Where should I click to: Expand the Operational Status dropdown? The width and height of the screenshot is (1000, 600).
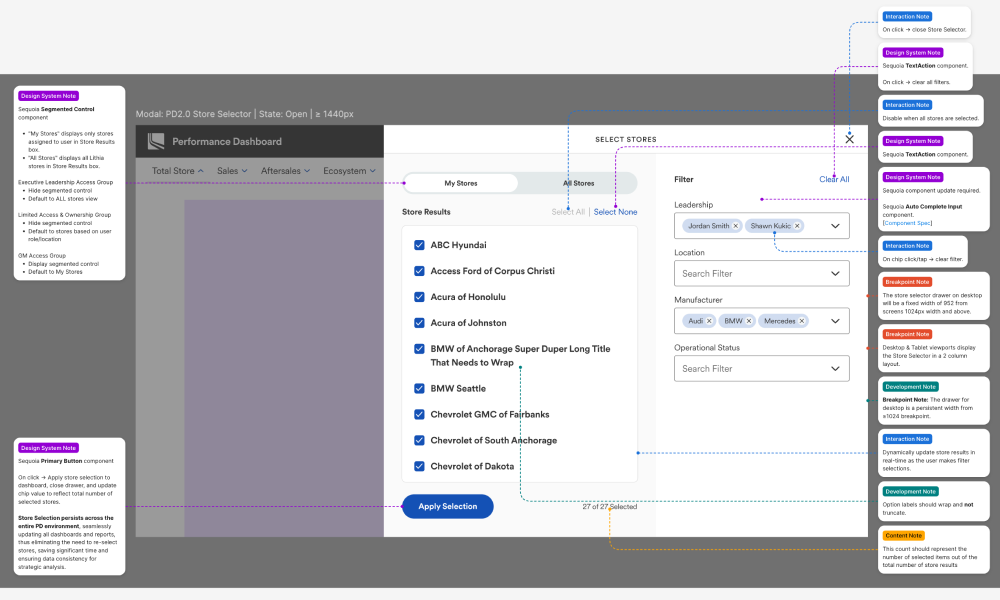pos(835,369)
